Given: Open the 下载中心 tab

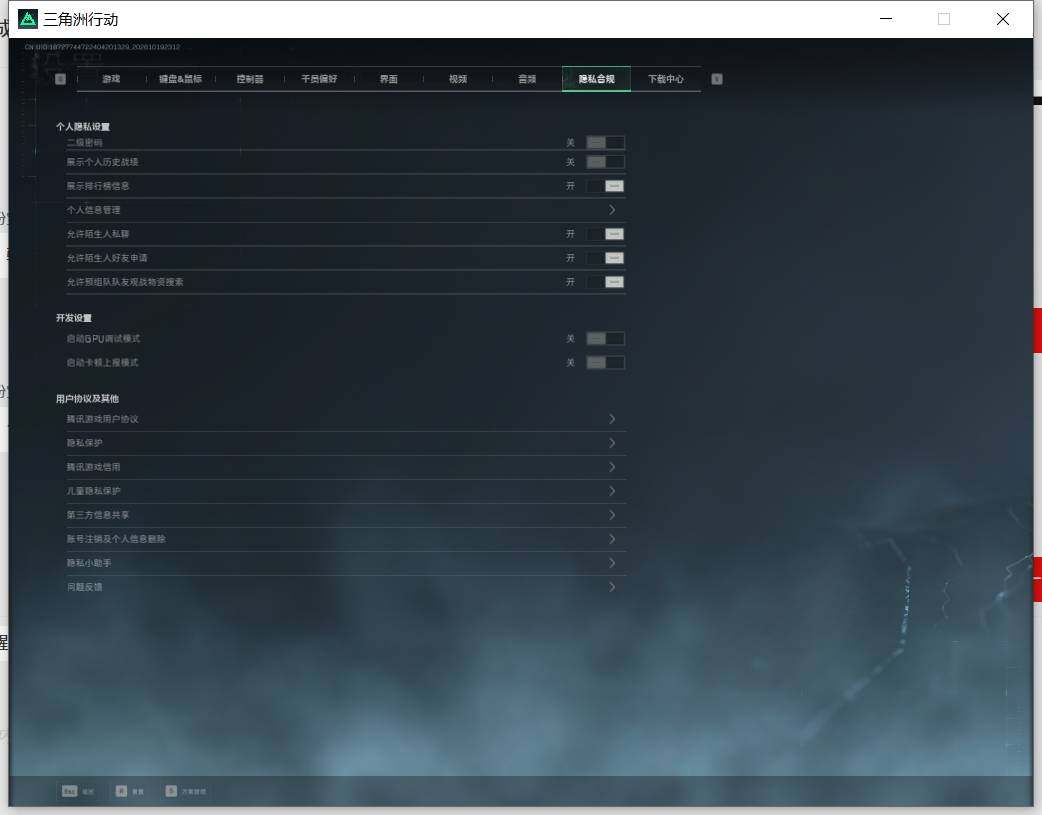Looking at the screenshot, I should pos(666,79).
